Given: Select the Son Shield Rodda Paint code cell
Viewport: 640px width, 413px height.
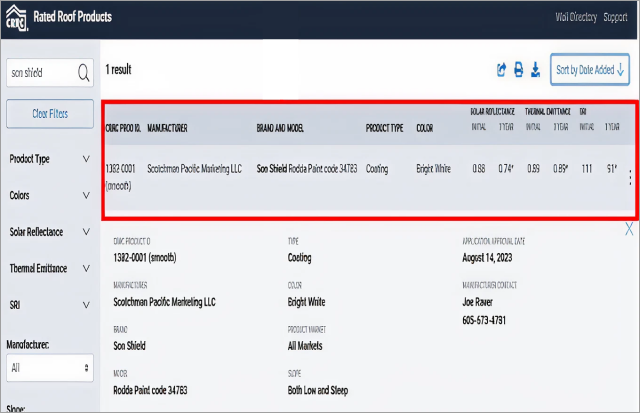Looking at the screenshot, I should click(307, 169).
